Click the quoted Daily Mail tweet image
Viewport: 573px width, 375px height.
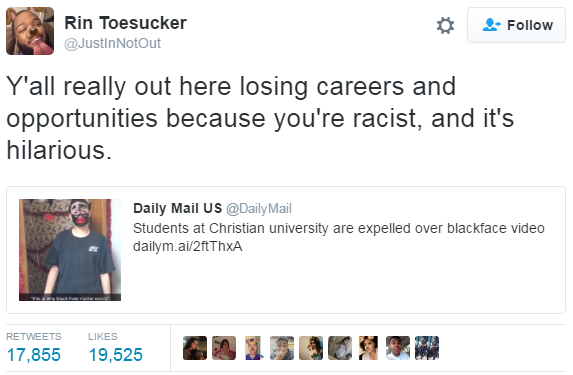coord(70,250)
